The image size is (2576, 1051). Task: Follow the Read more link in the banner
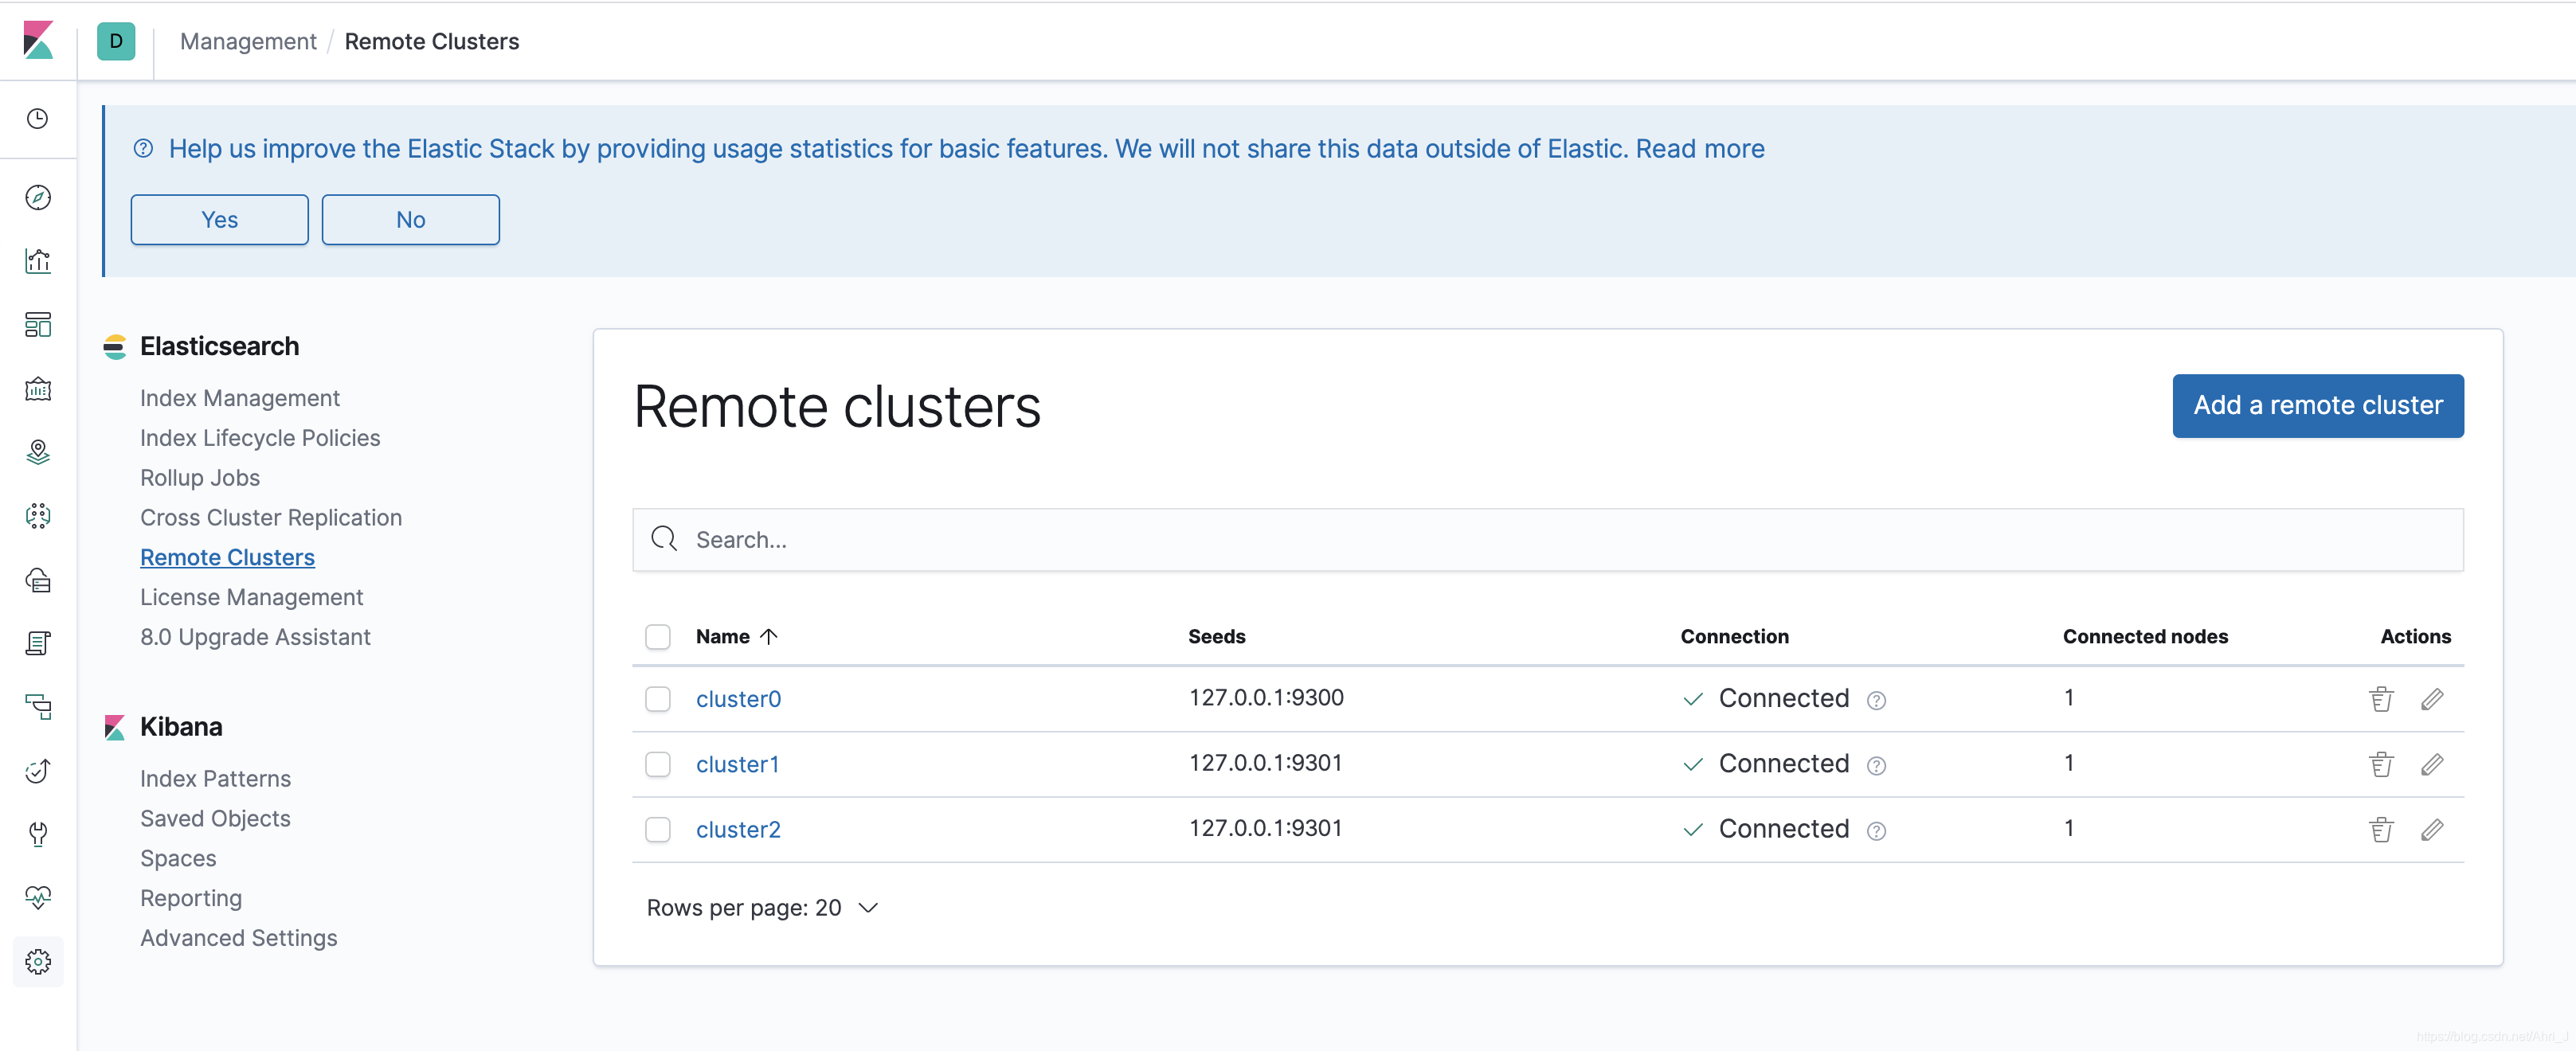pos(1700,149)
